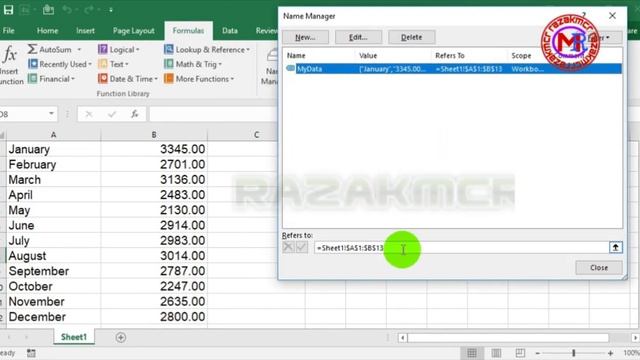
Task: Switch to Normal view in status bar
Action: [472, 353]
